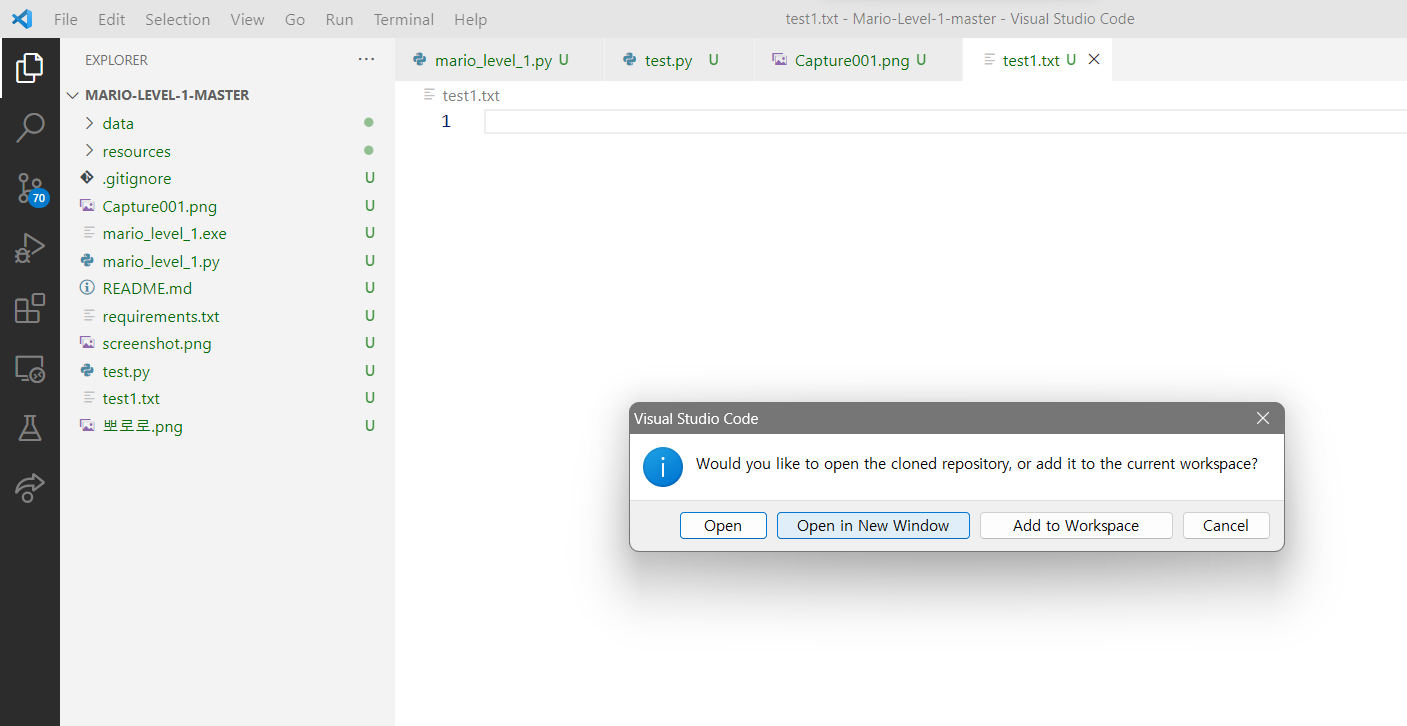Image resolution: width=1407 pixels, height=726 pixels.
Task: Click line number 1 in gutter
Action: tap(446, 122)
